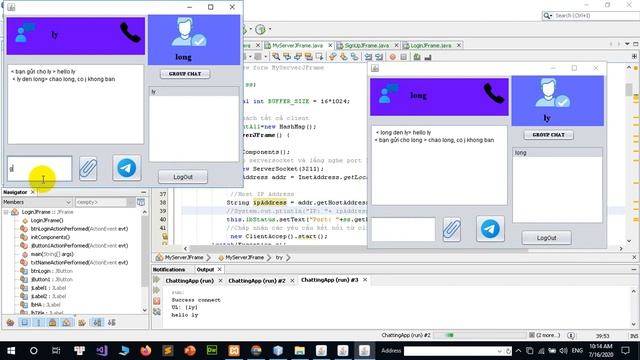Viewport: 640px width, 360px height.
Task: Log out from long's chat window
Action: [x=182, y=177]
